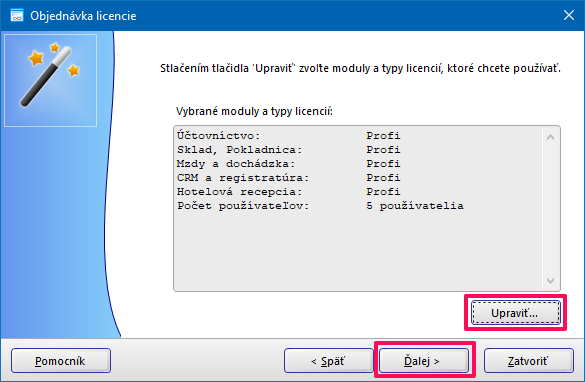Screen dimensions: 585x382
Task: Click the Objednávka licencie title bar text
Action: [83, 16]
